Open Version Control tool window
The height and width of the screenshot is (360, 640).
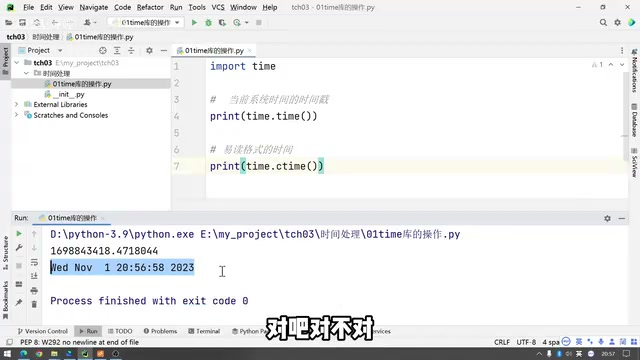tap(42, 331)
